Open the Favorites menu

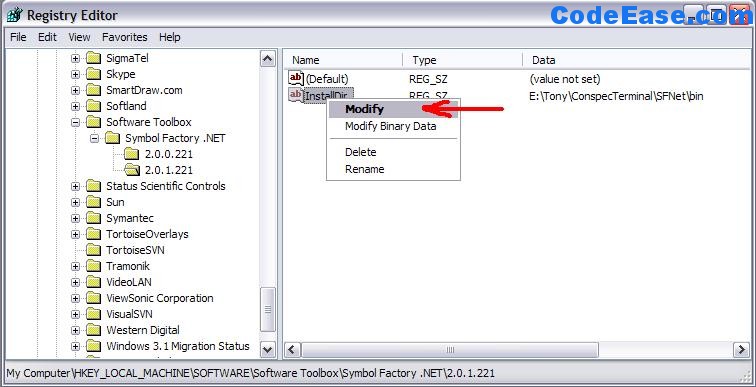[124, 37]
